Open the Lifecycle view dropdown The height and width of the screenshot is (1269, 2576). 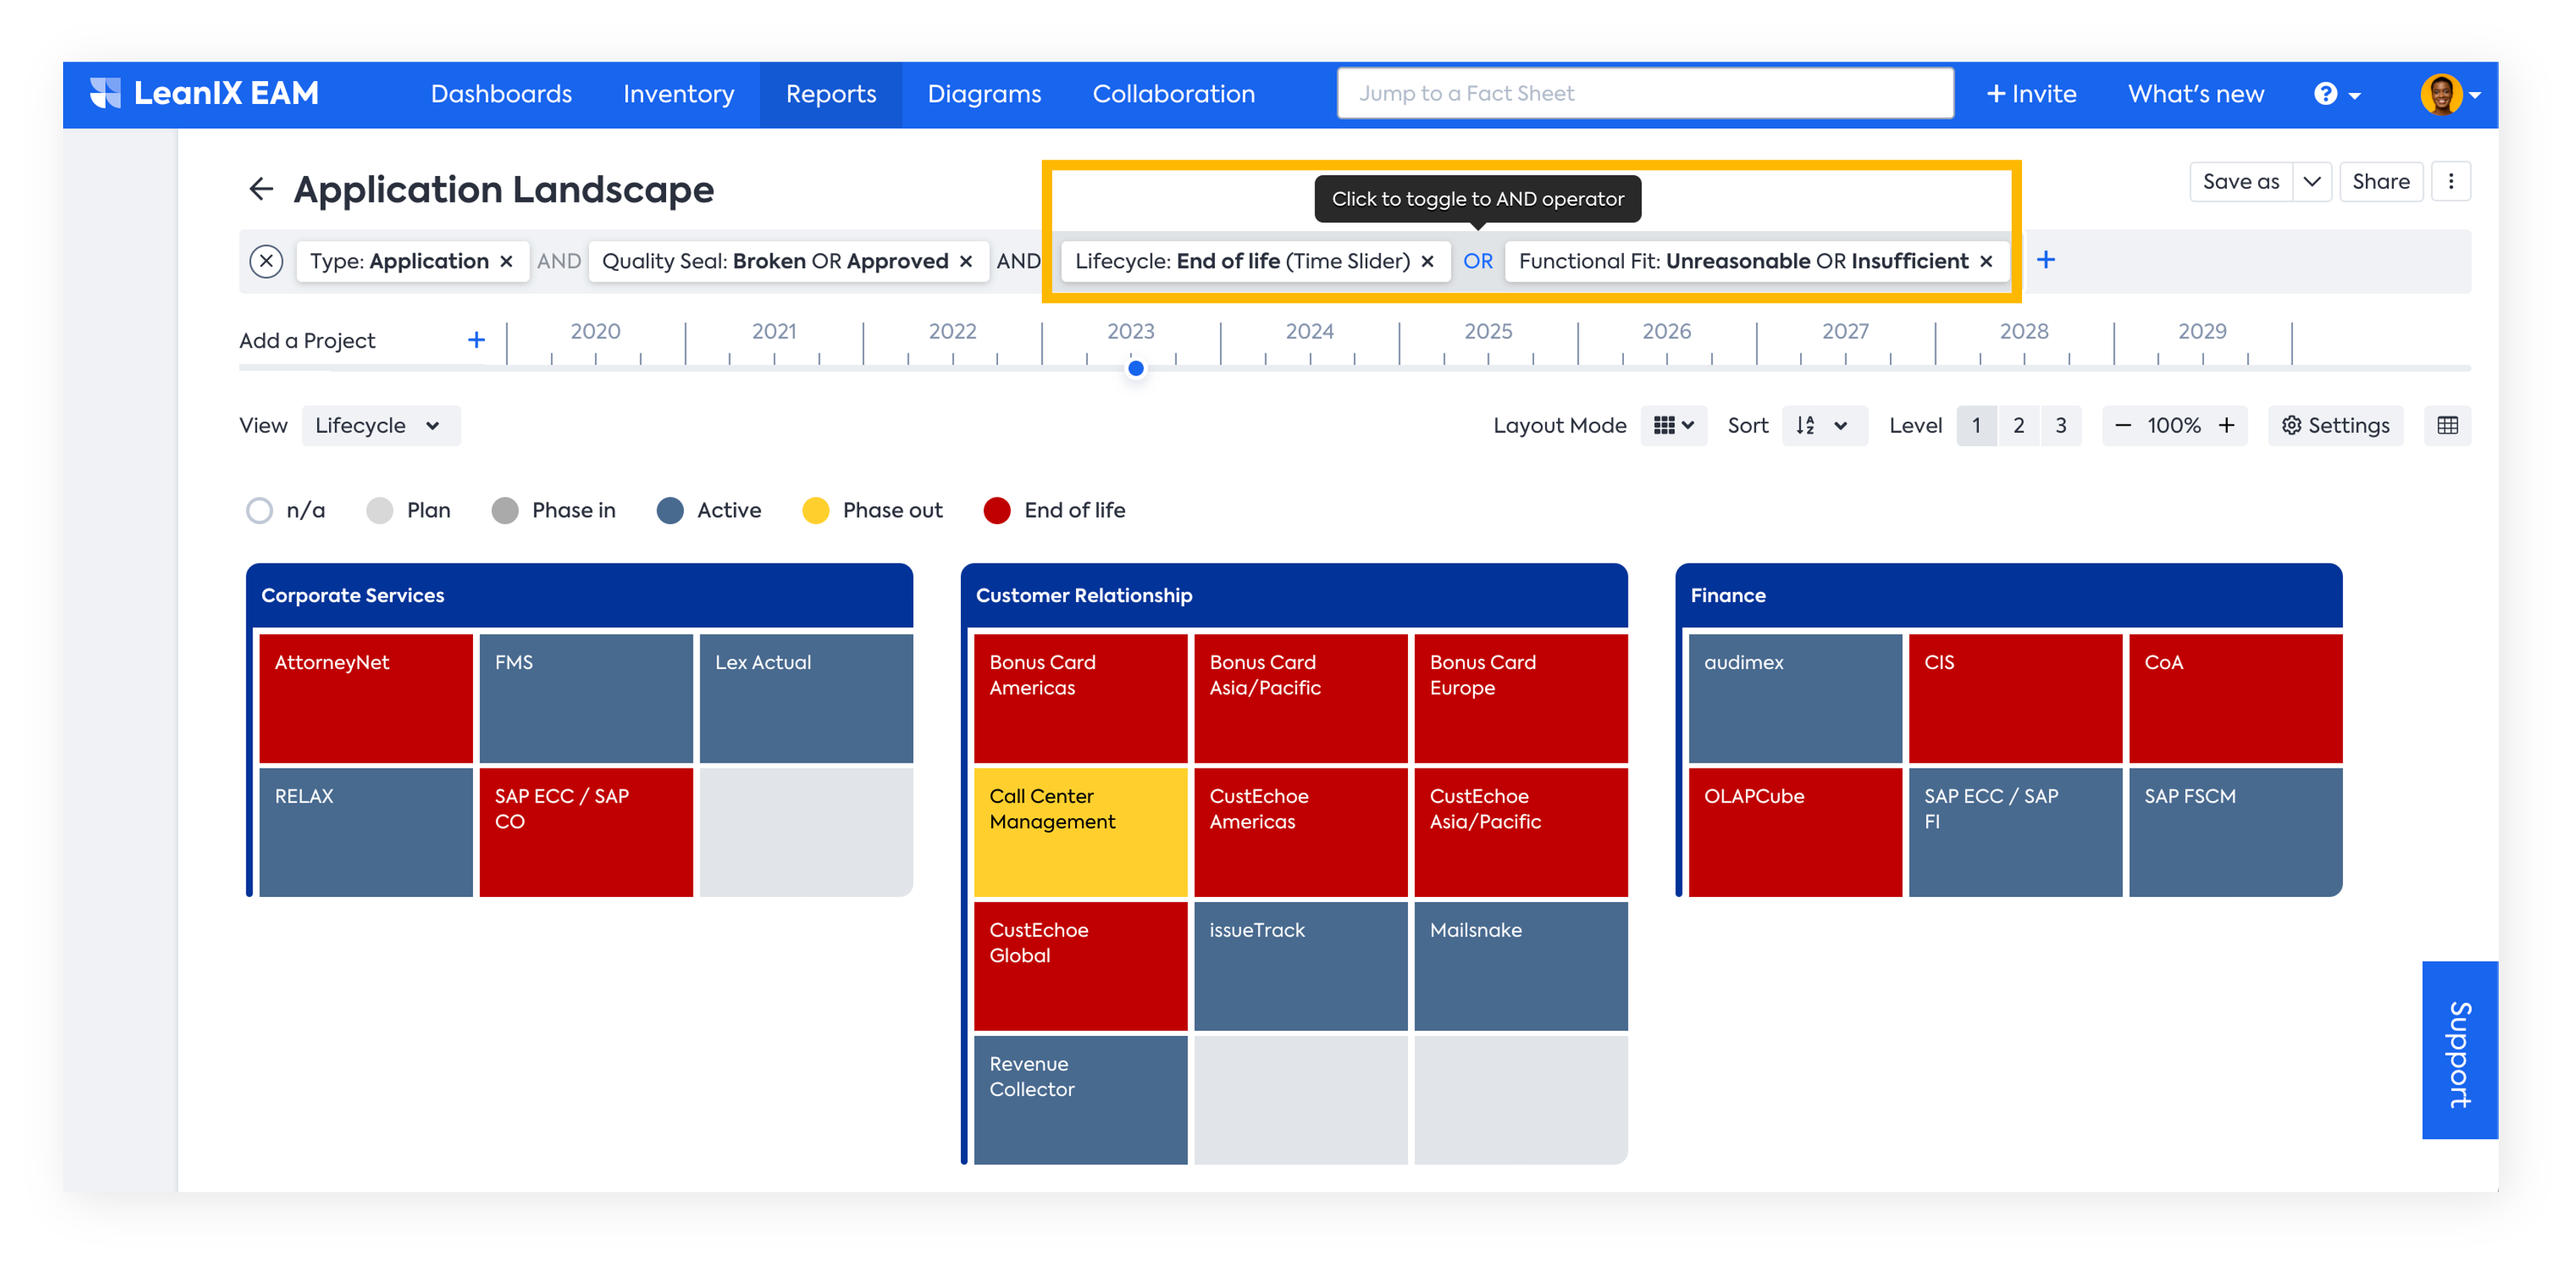point(380,425)
